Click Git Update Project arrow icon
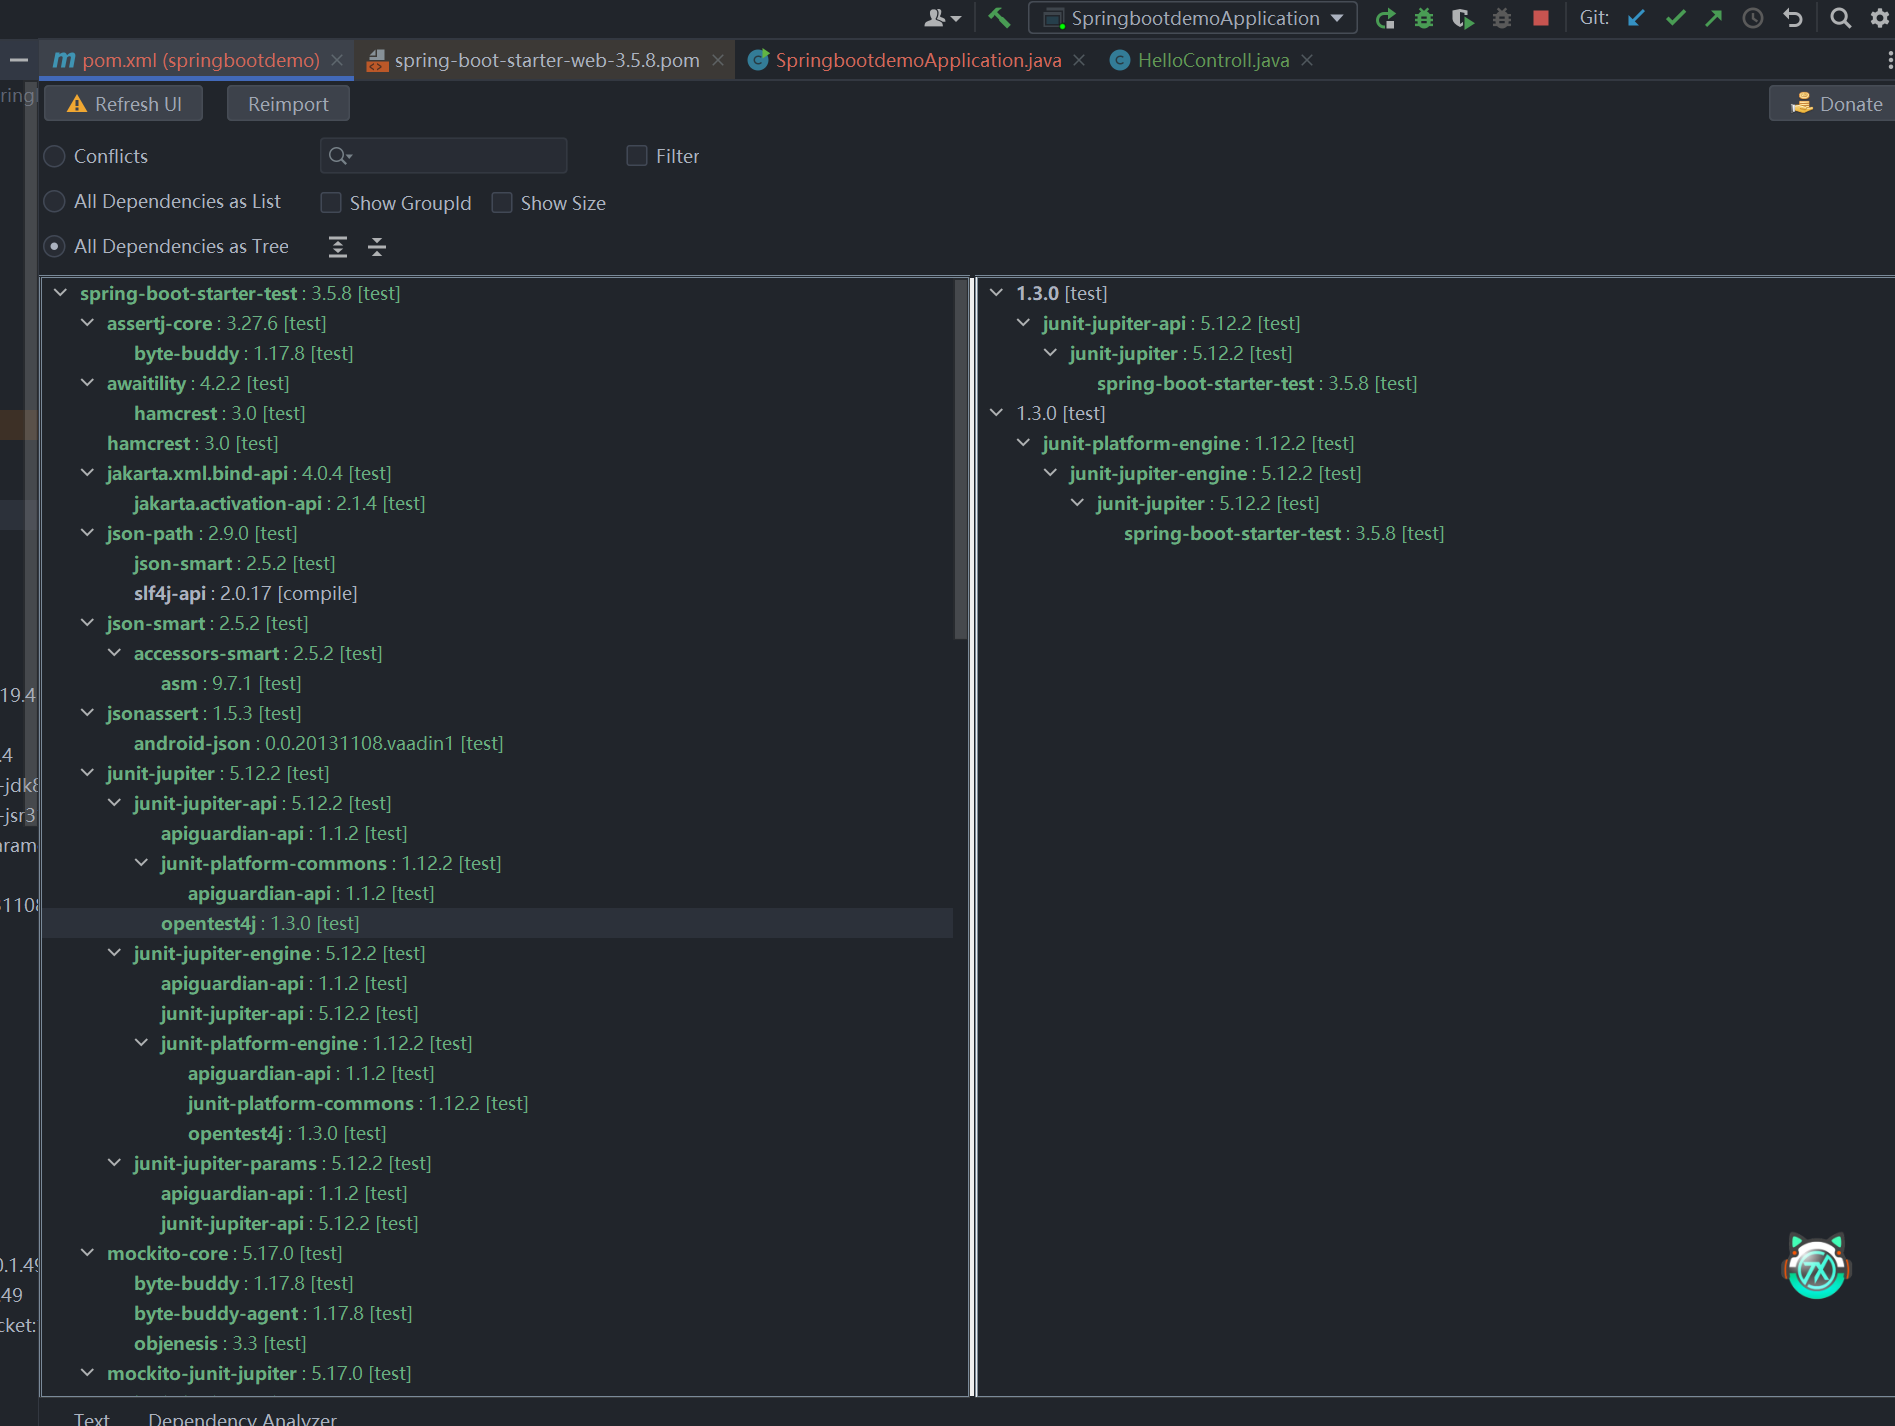Viewport: 1895px width, 1426px height. (x=1636, y=18)
